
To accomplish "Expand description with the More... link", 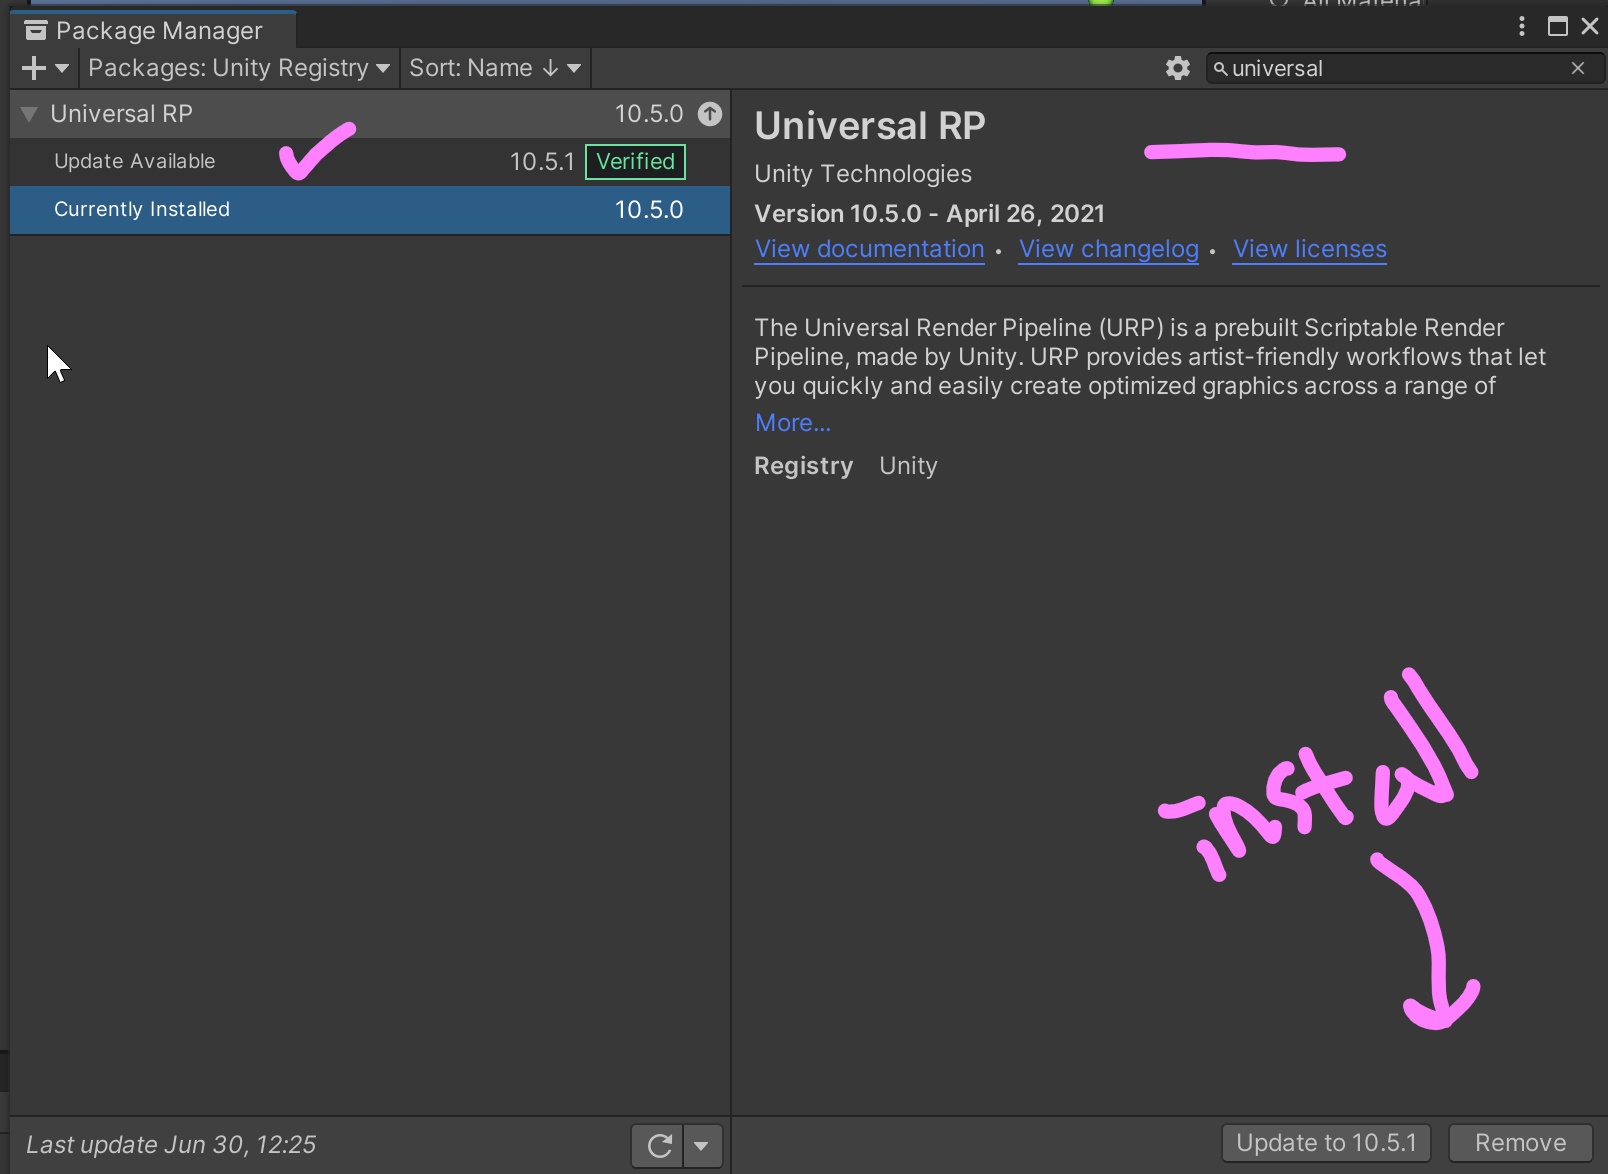I will [x=792, y=423].
